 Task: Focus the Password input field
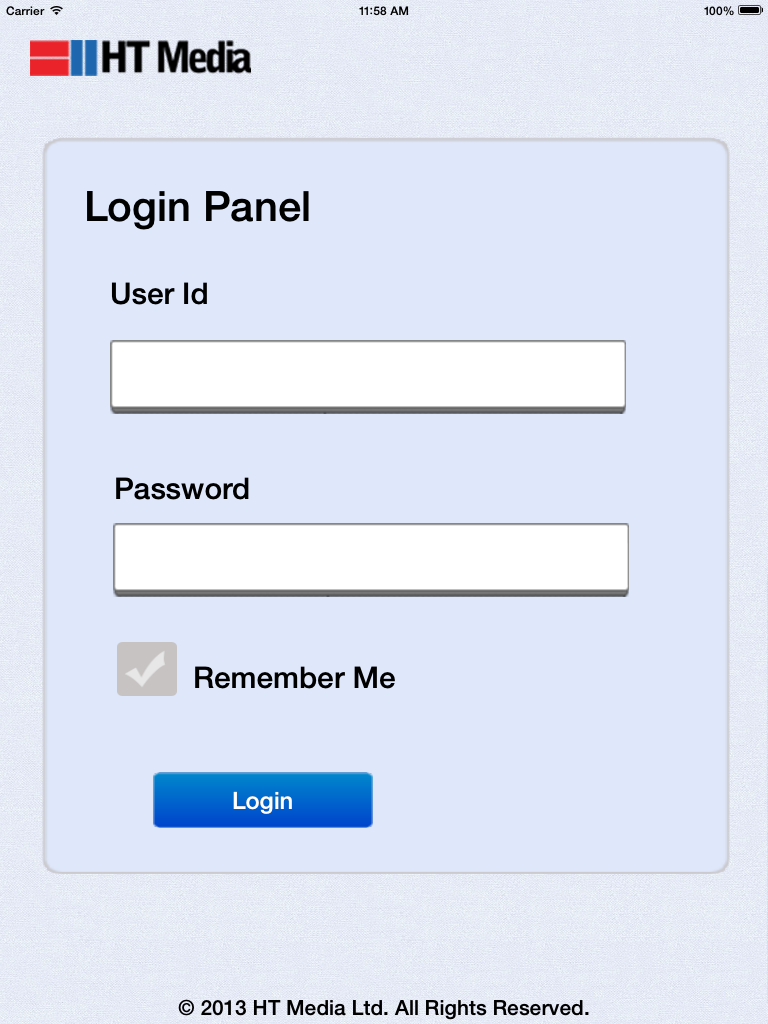coord(371,559)
